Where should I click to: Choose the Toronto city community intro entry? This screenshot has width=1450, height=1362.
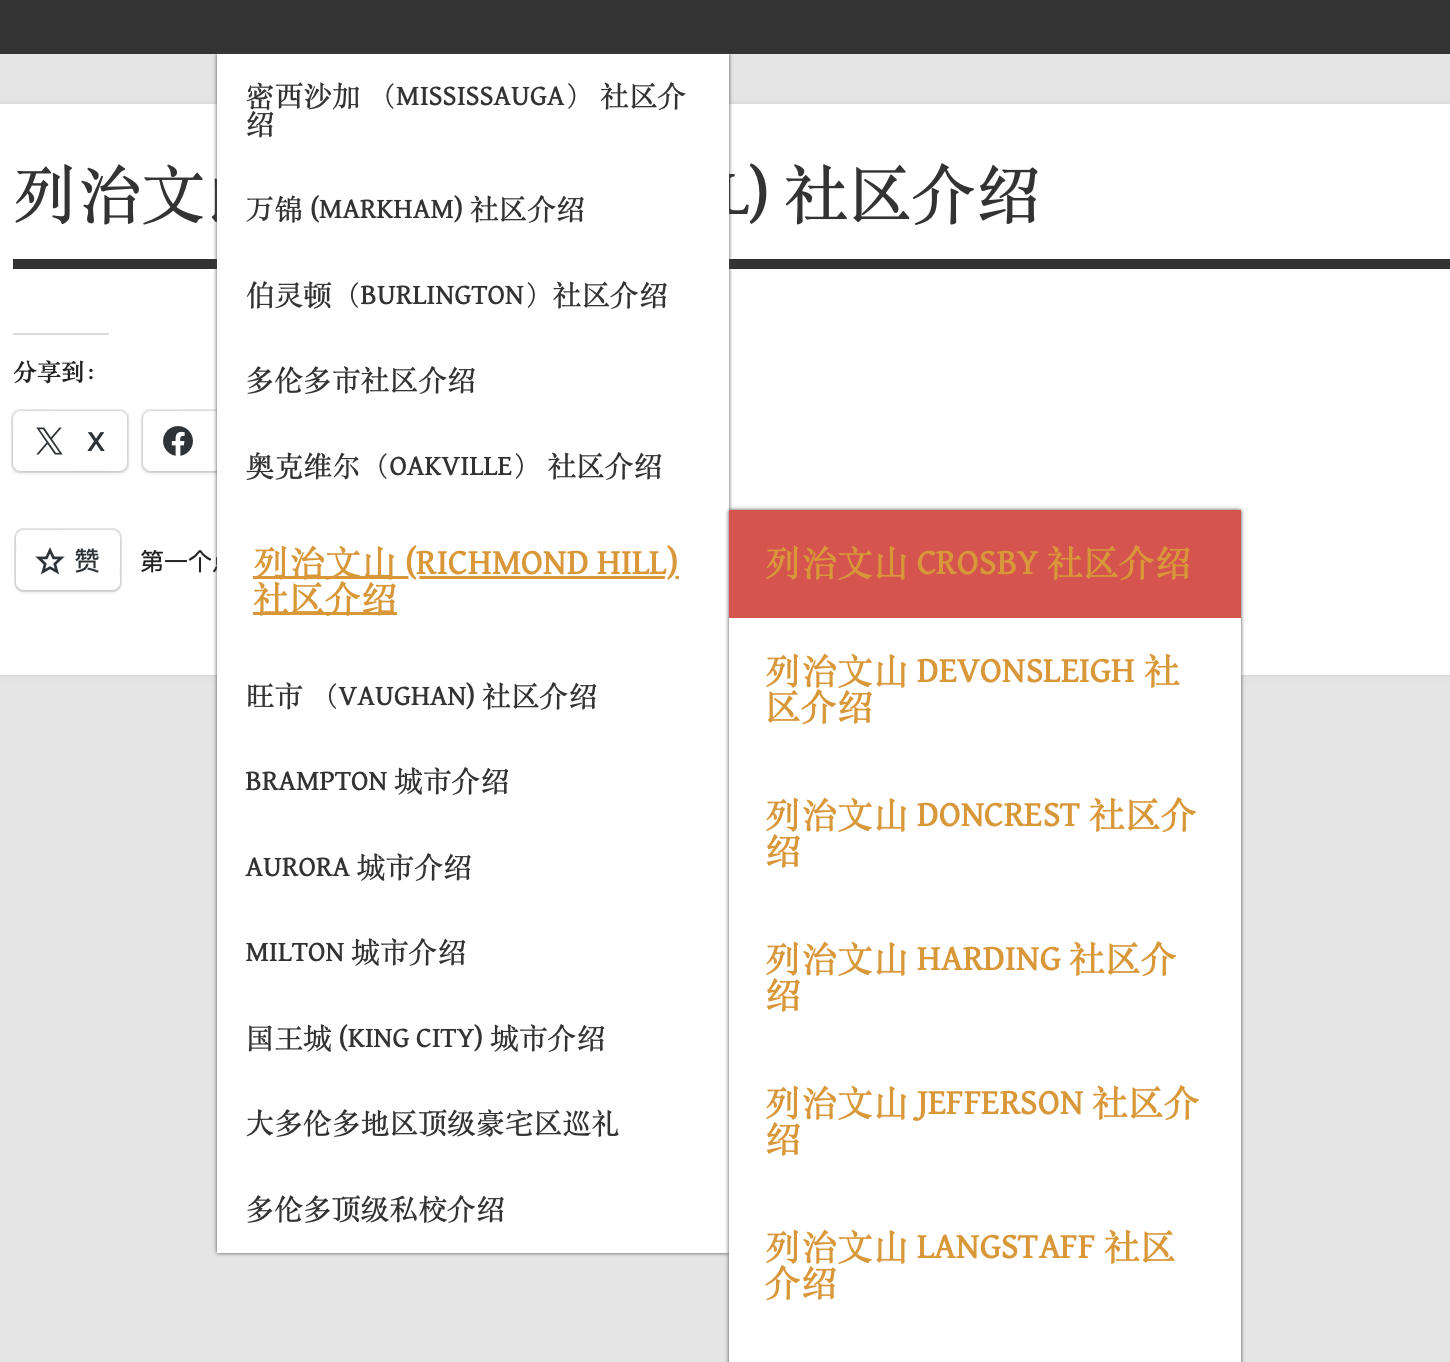click(360, 381)
